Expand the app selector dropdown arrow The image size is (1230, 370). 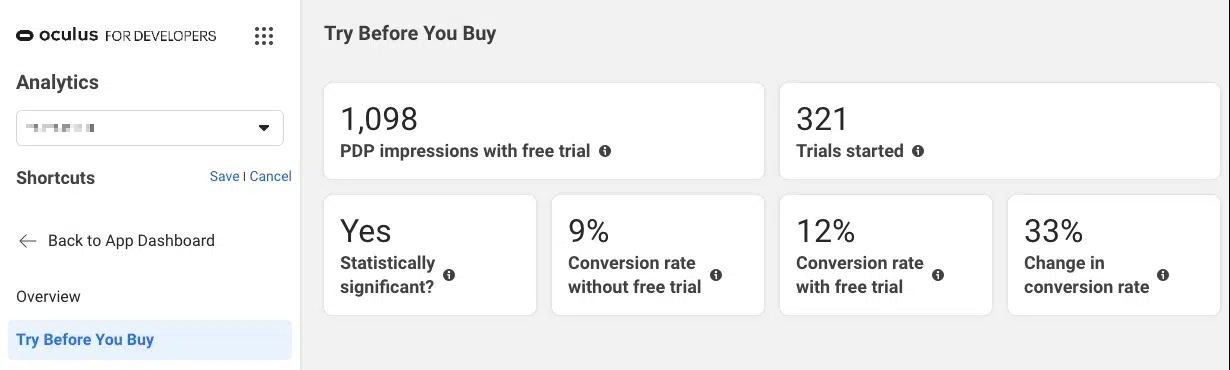pyautogui.click(x=264, y=128)
